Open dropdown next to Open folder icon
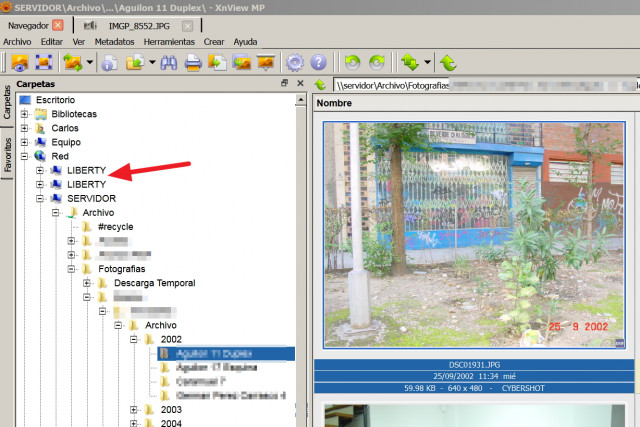 coord(90,62)
